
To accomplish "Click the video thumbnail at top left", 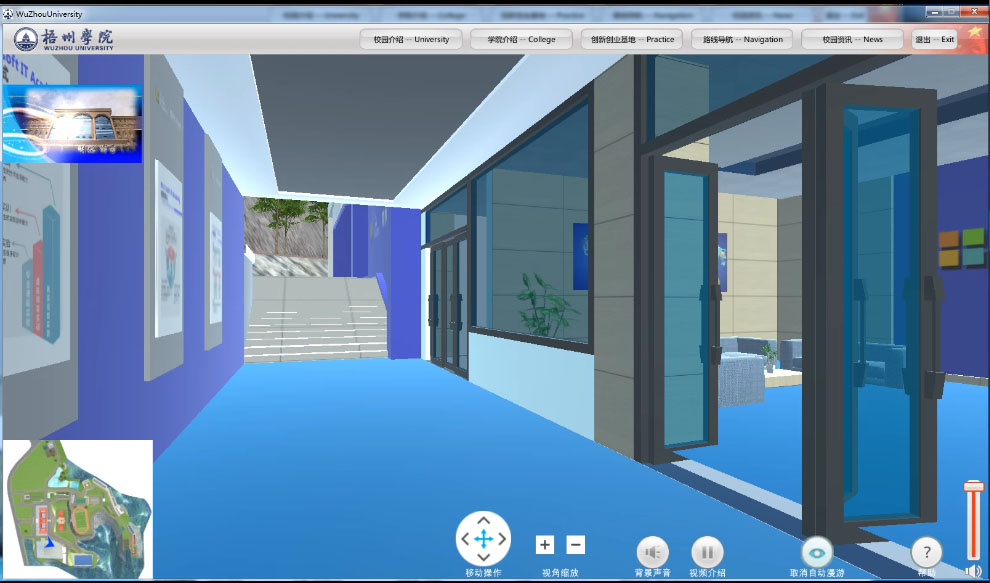I will (72, 124).
